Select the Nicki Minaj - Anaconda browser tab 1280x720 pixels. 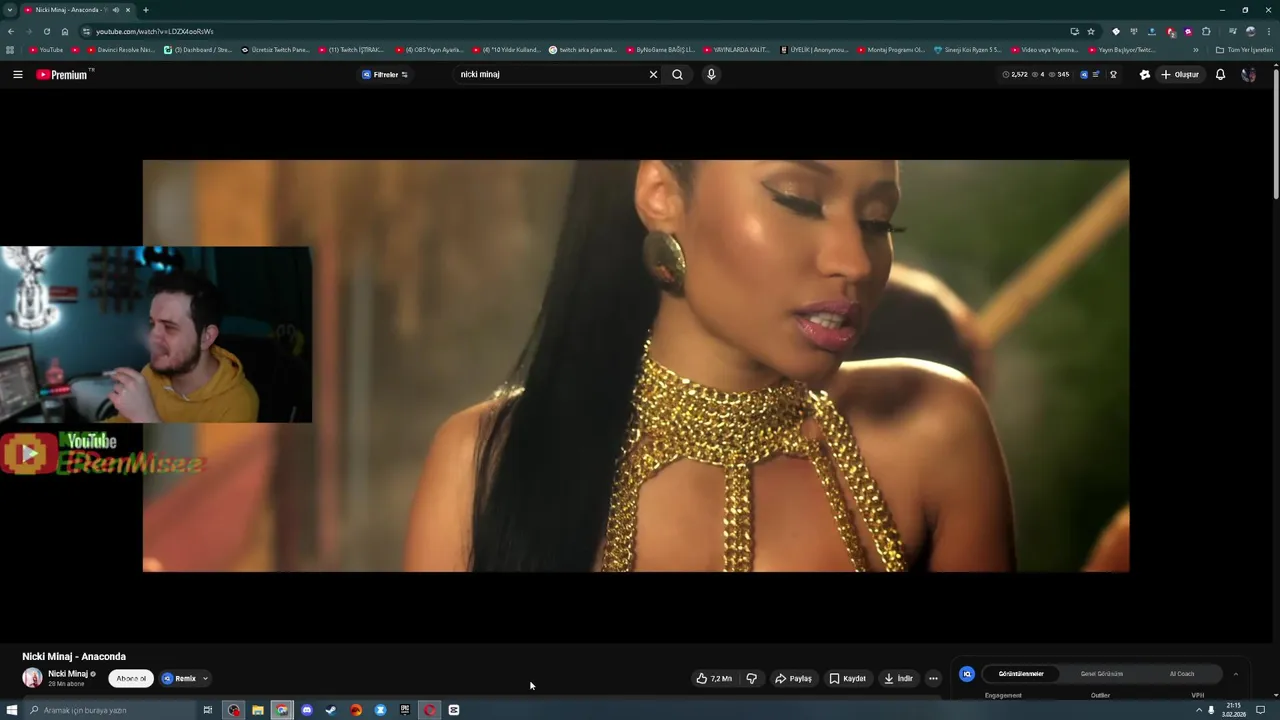[x=77, y=10]
